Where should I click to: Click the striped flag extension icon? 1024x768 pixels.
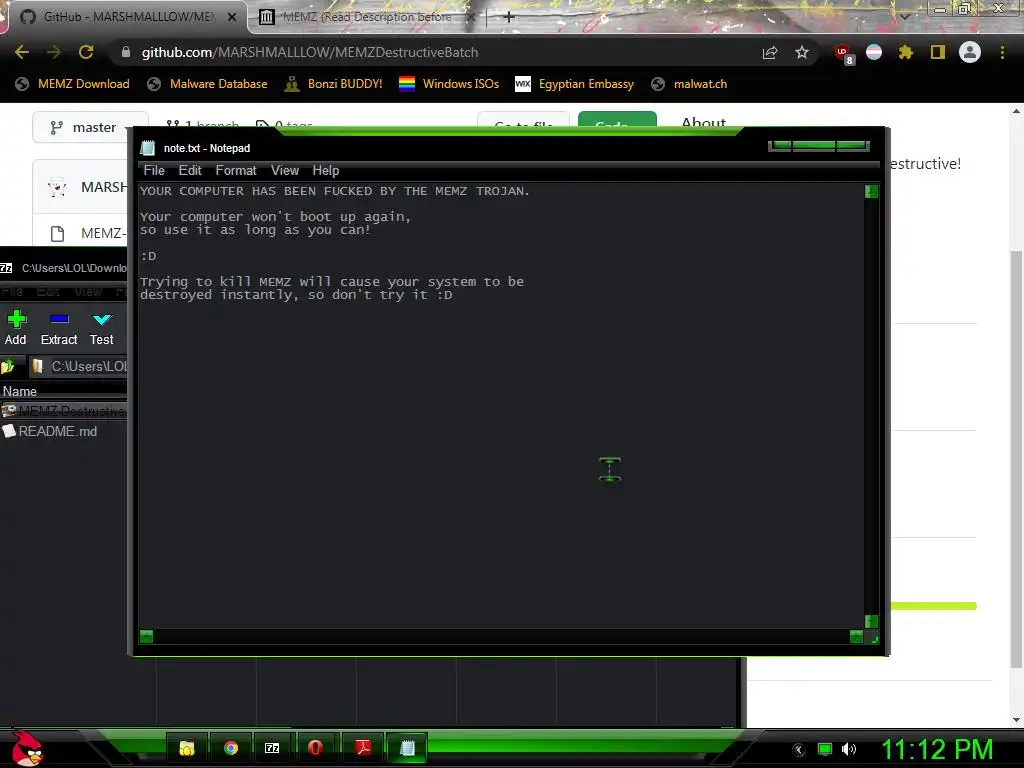874,52
